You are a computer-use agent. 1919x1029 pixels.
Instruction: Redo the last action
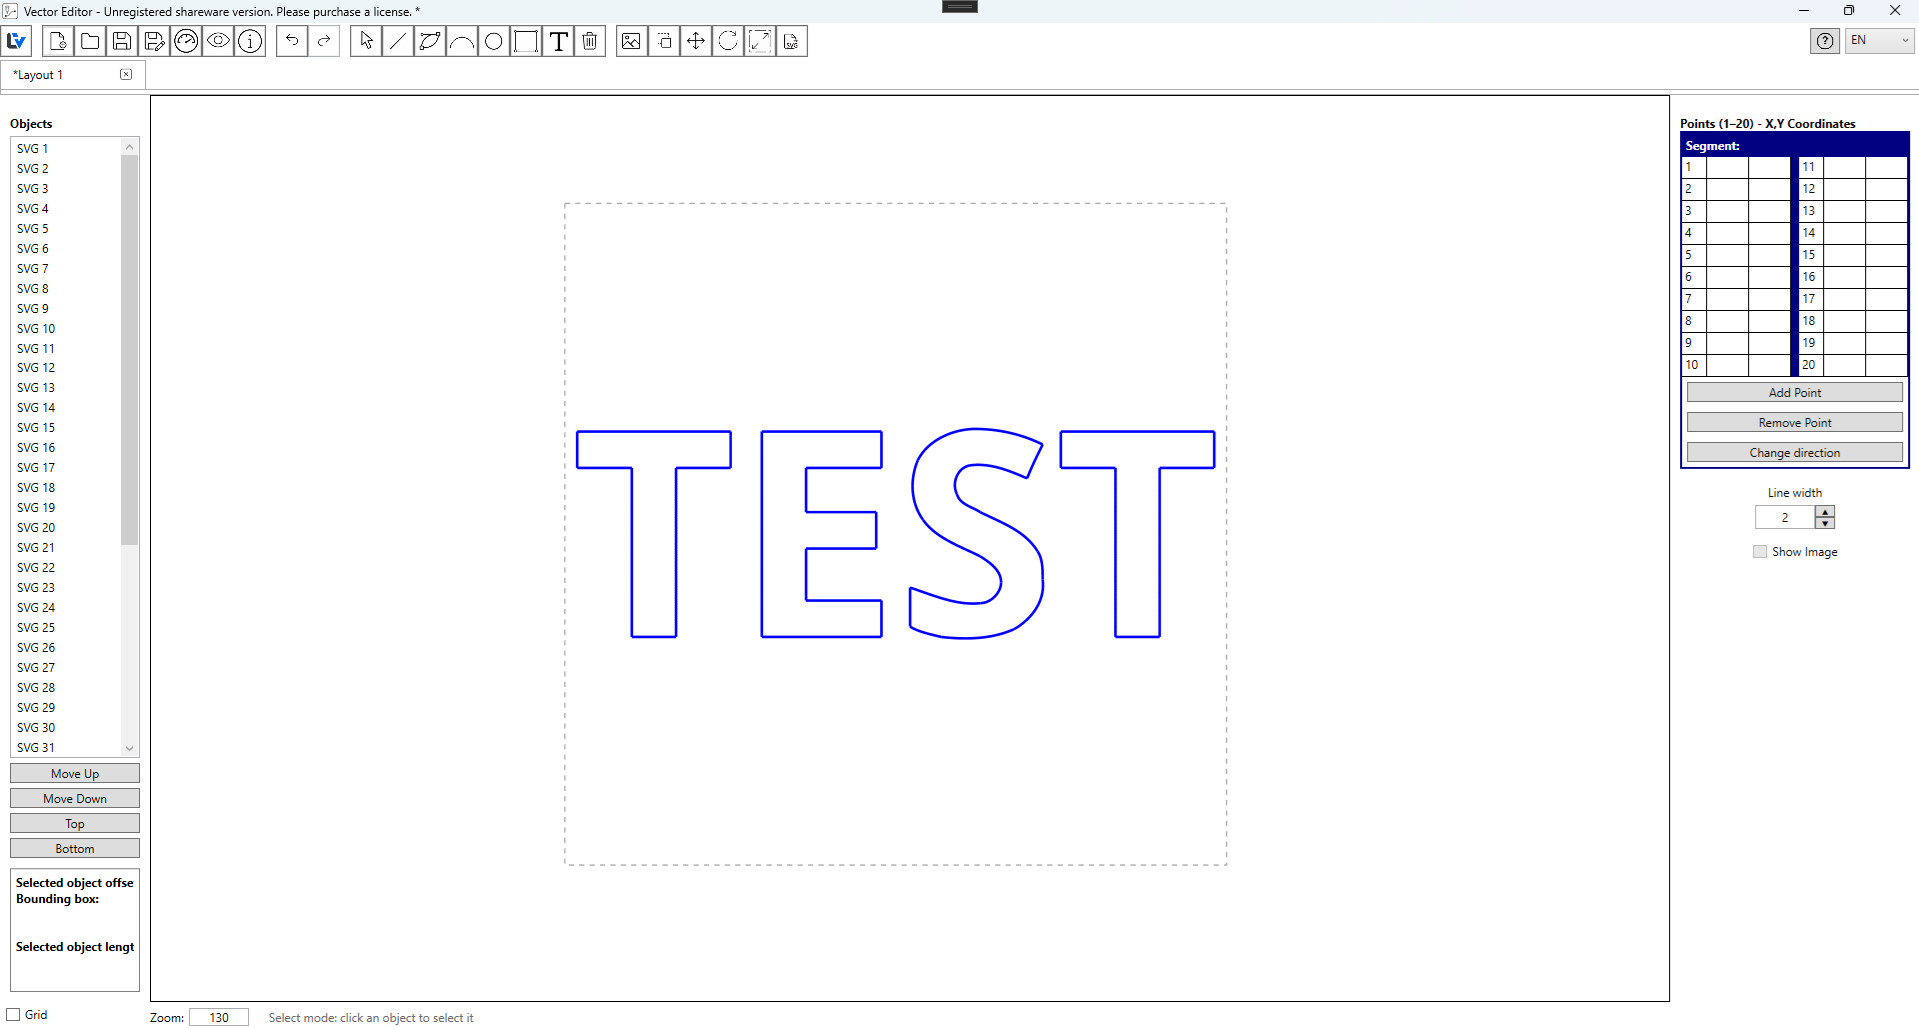324,41
